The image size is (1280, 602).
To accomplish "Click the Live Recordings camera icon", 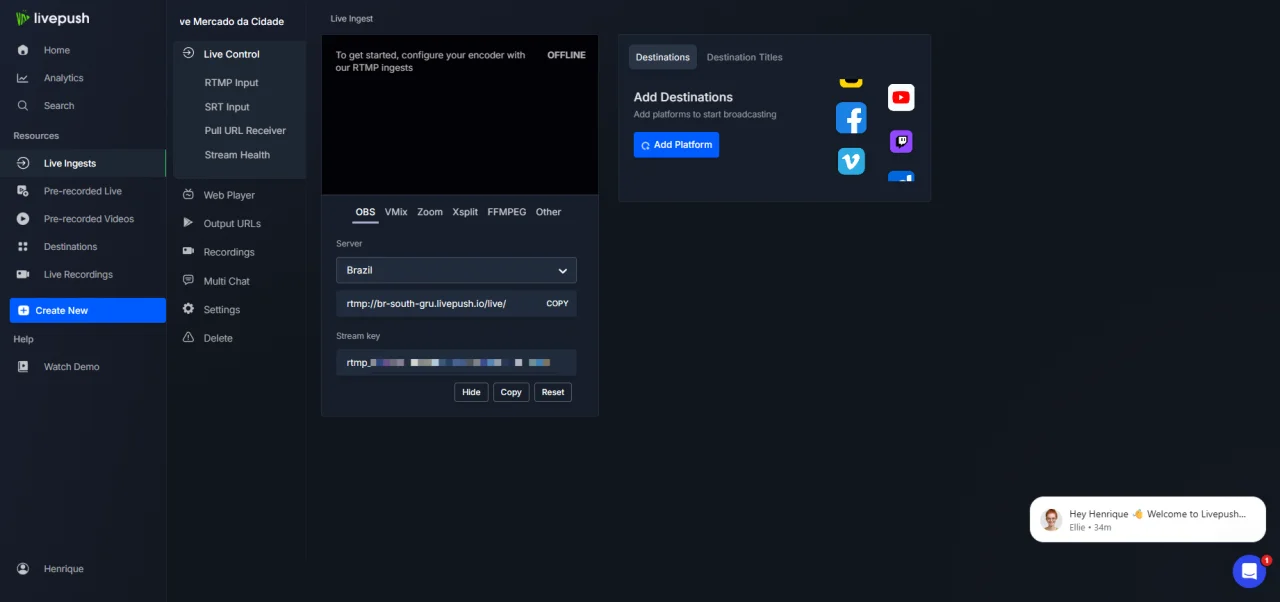I will (23, 274).
